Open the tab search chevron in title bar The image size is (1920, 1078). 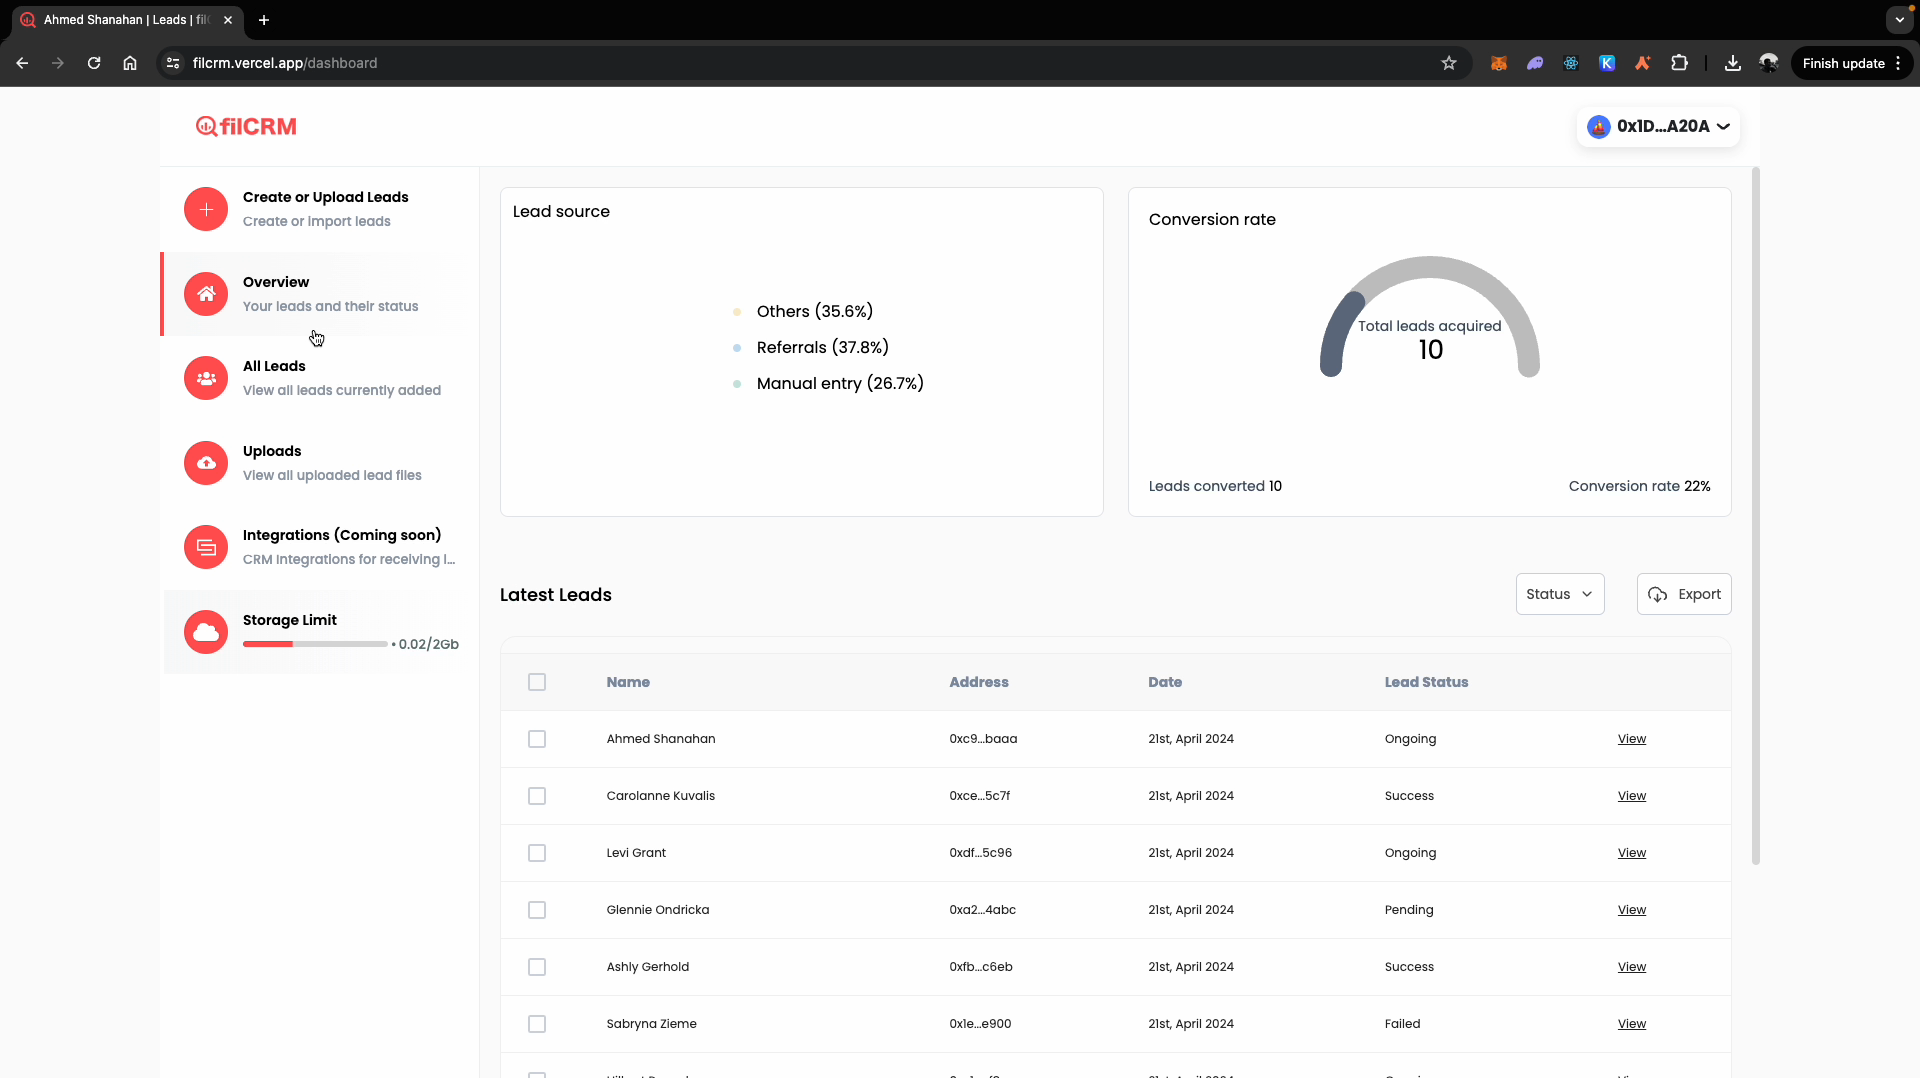1900,20
